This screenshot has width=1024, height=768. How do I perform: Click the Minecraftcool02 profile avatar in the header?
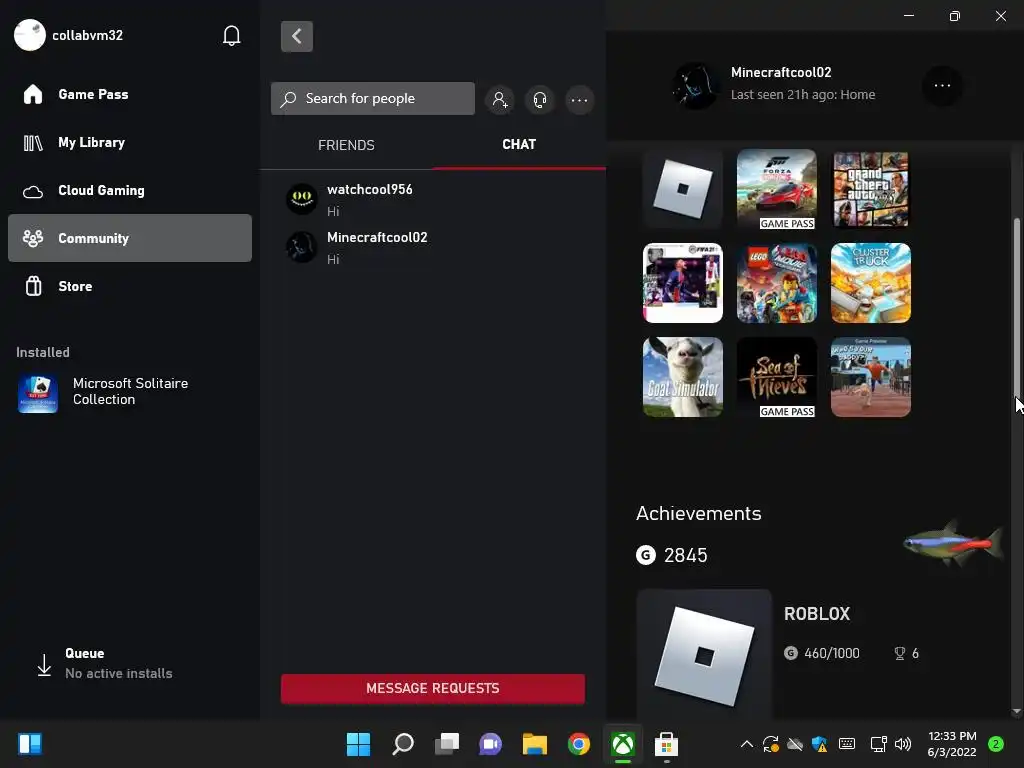click(696, 86)
